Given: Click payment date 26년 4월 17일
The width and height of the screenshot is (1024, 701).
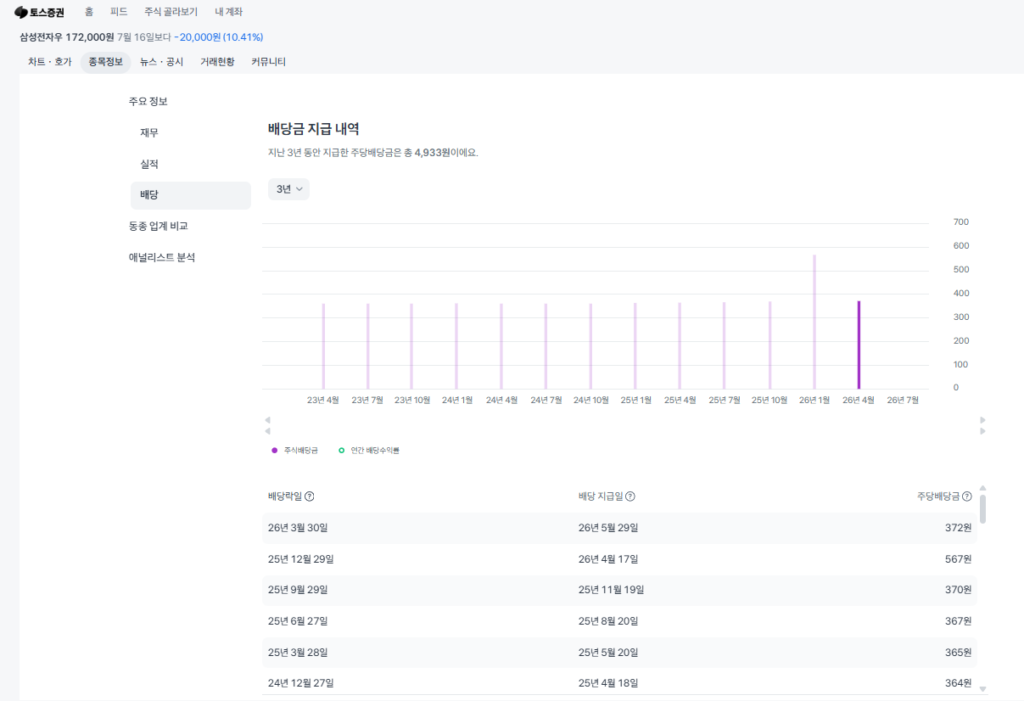Looking at the screenshot, I should [x=608, y=559].
